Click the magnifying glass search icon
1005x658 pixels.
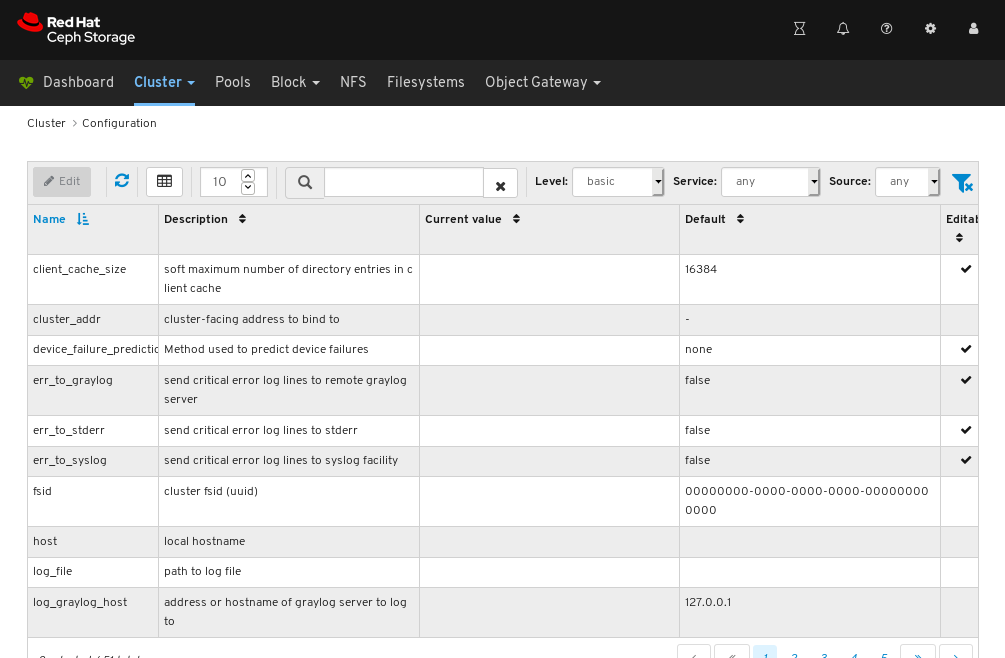tap(305, 183)
